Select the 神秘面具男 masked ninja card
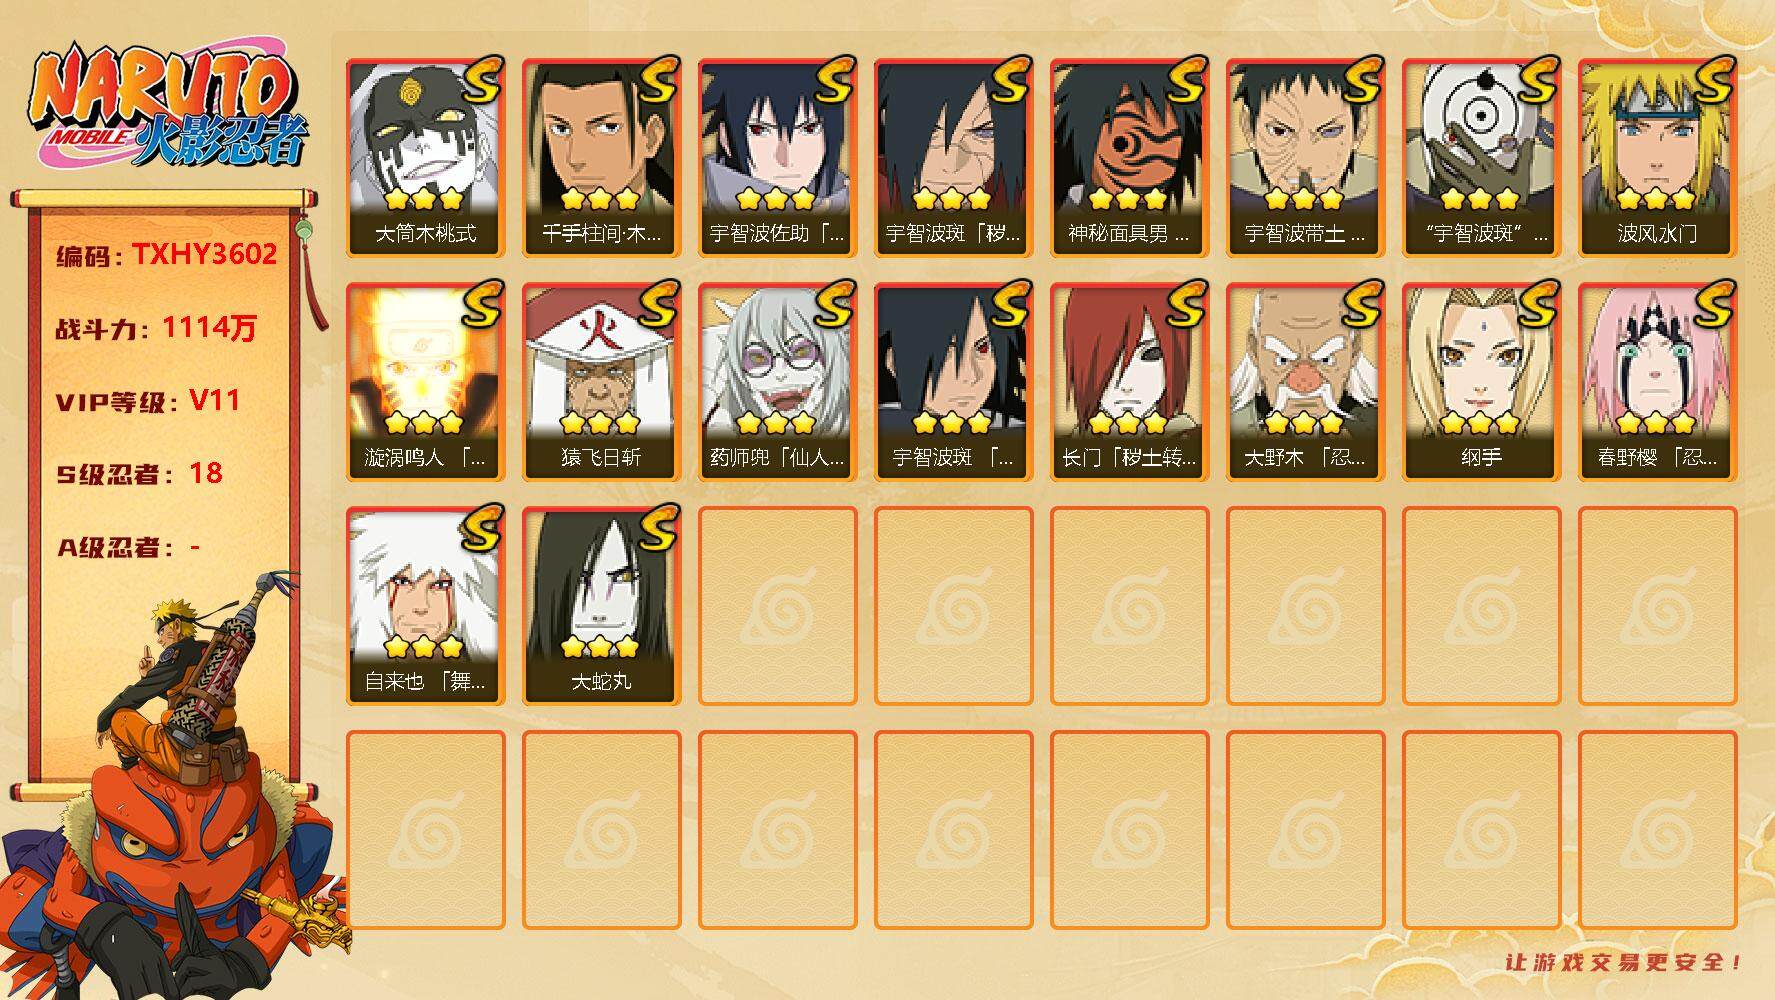The height and width of the screenshot is (1000, 1775). [x=1129, y=158]
